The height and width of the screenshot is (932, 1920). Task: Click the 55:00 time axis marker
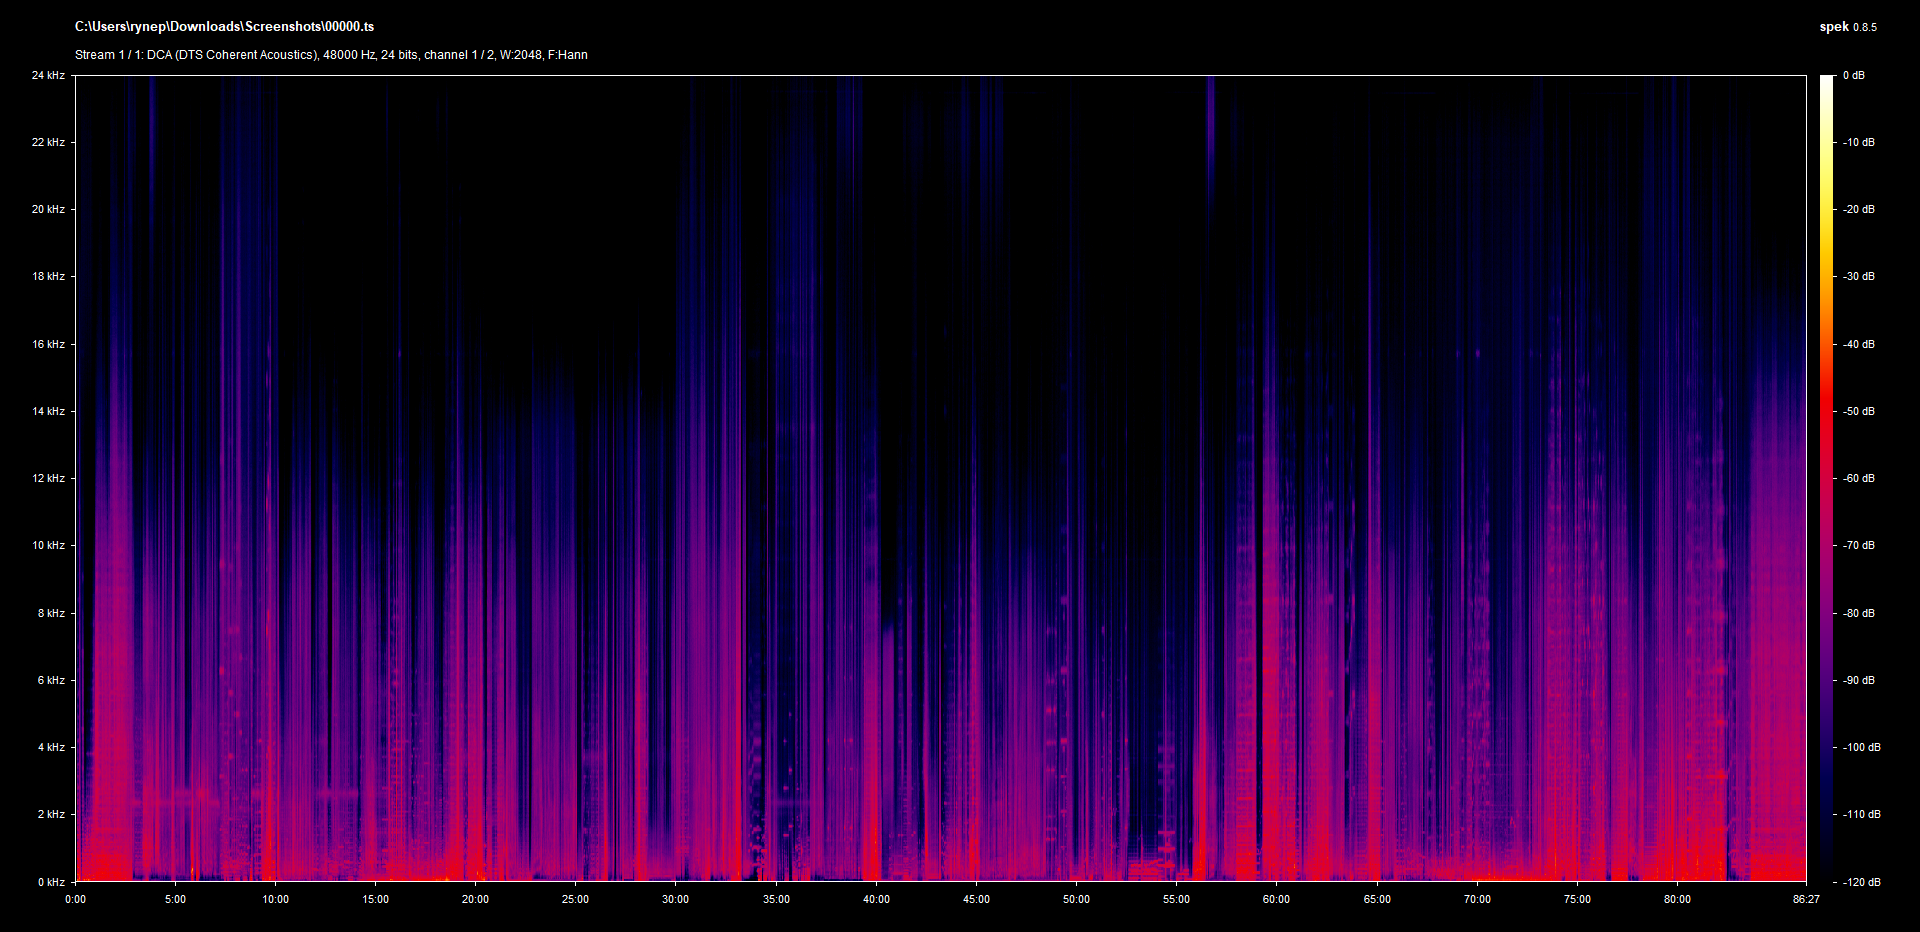1176,900
